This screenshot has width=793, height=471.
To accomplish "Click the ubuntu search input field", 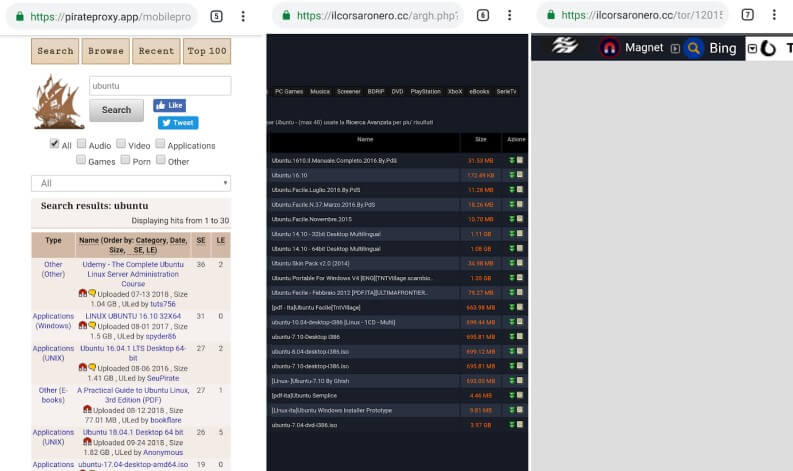I will (x=160, y=86).
